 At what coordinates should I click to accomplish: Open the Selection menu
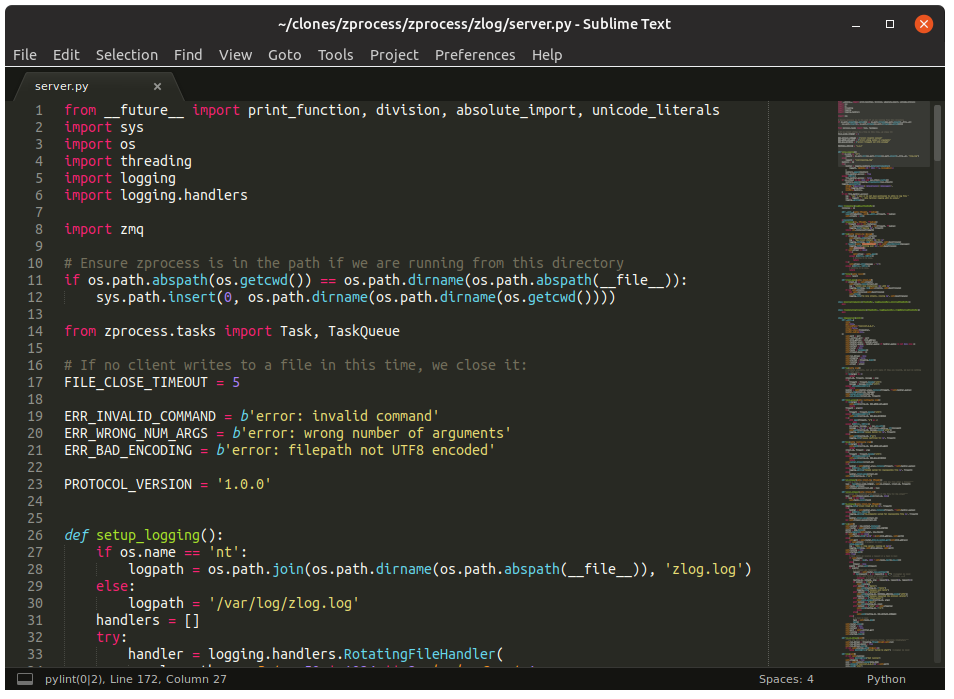(x=127, y=55)
